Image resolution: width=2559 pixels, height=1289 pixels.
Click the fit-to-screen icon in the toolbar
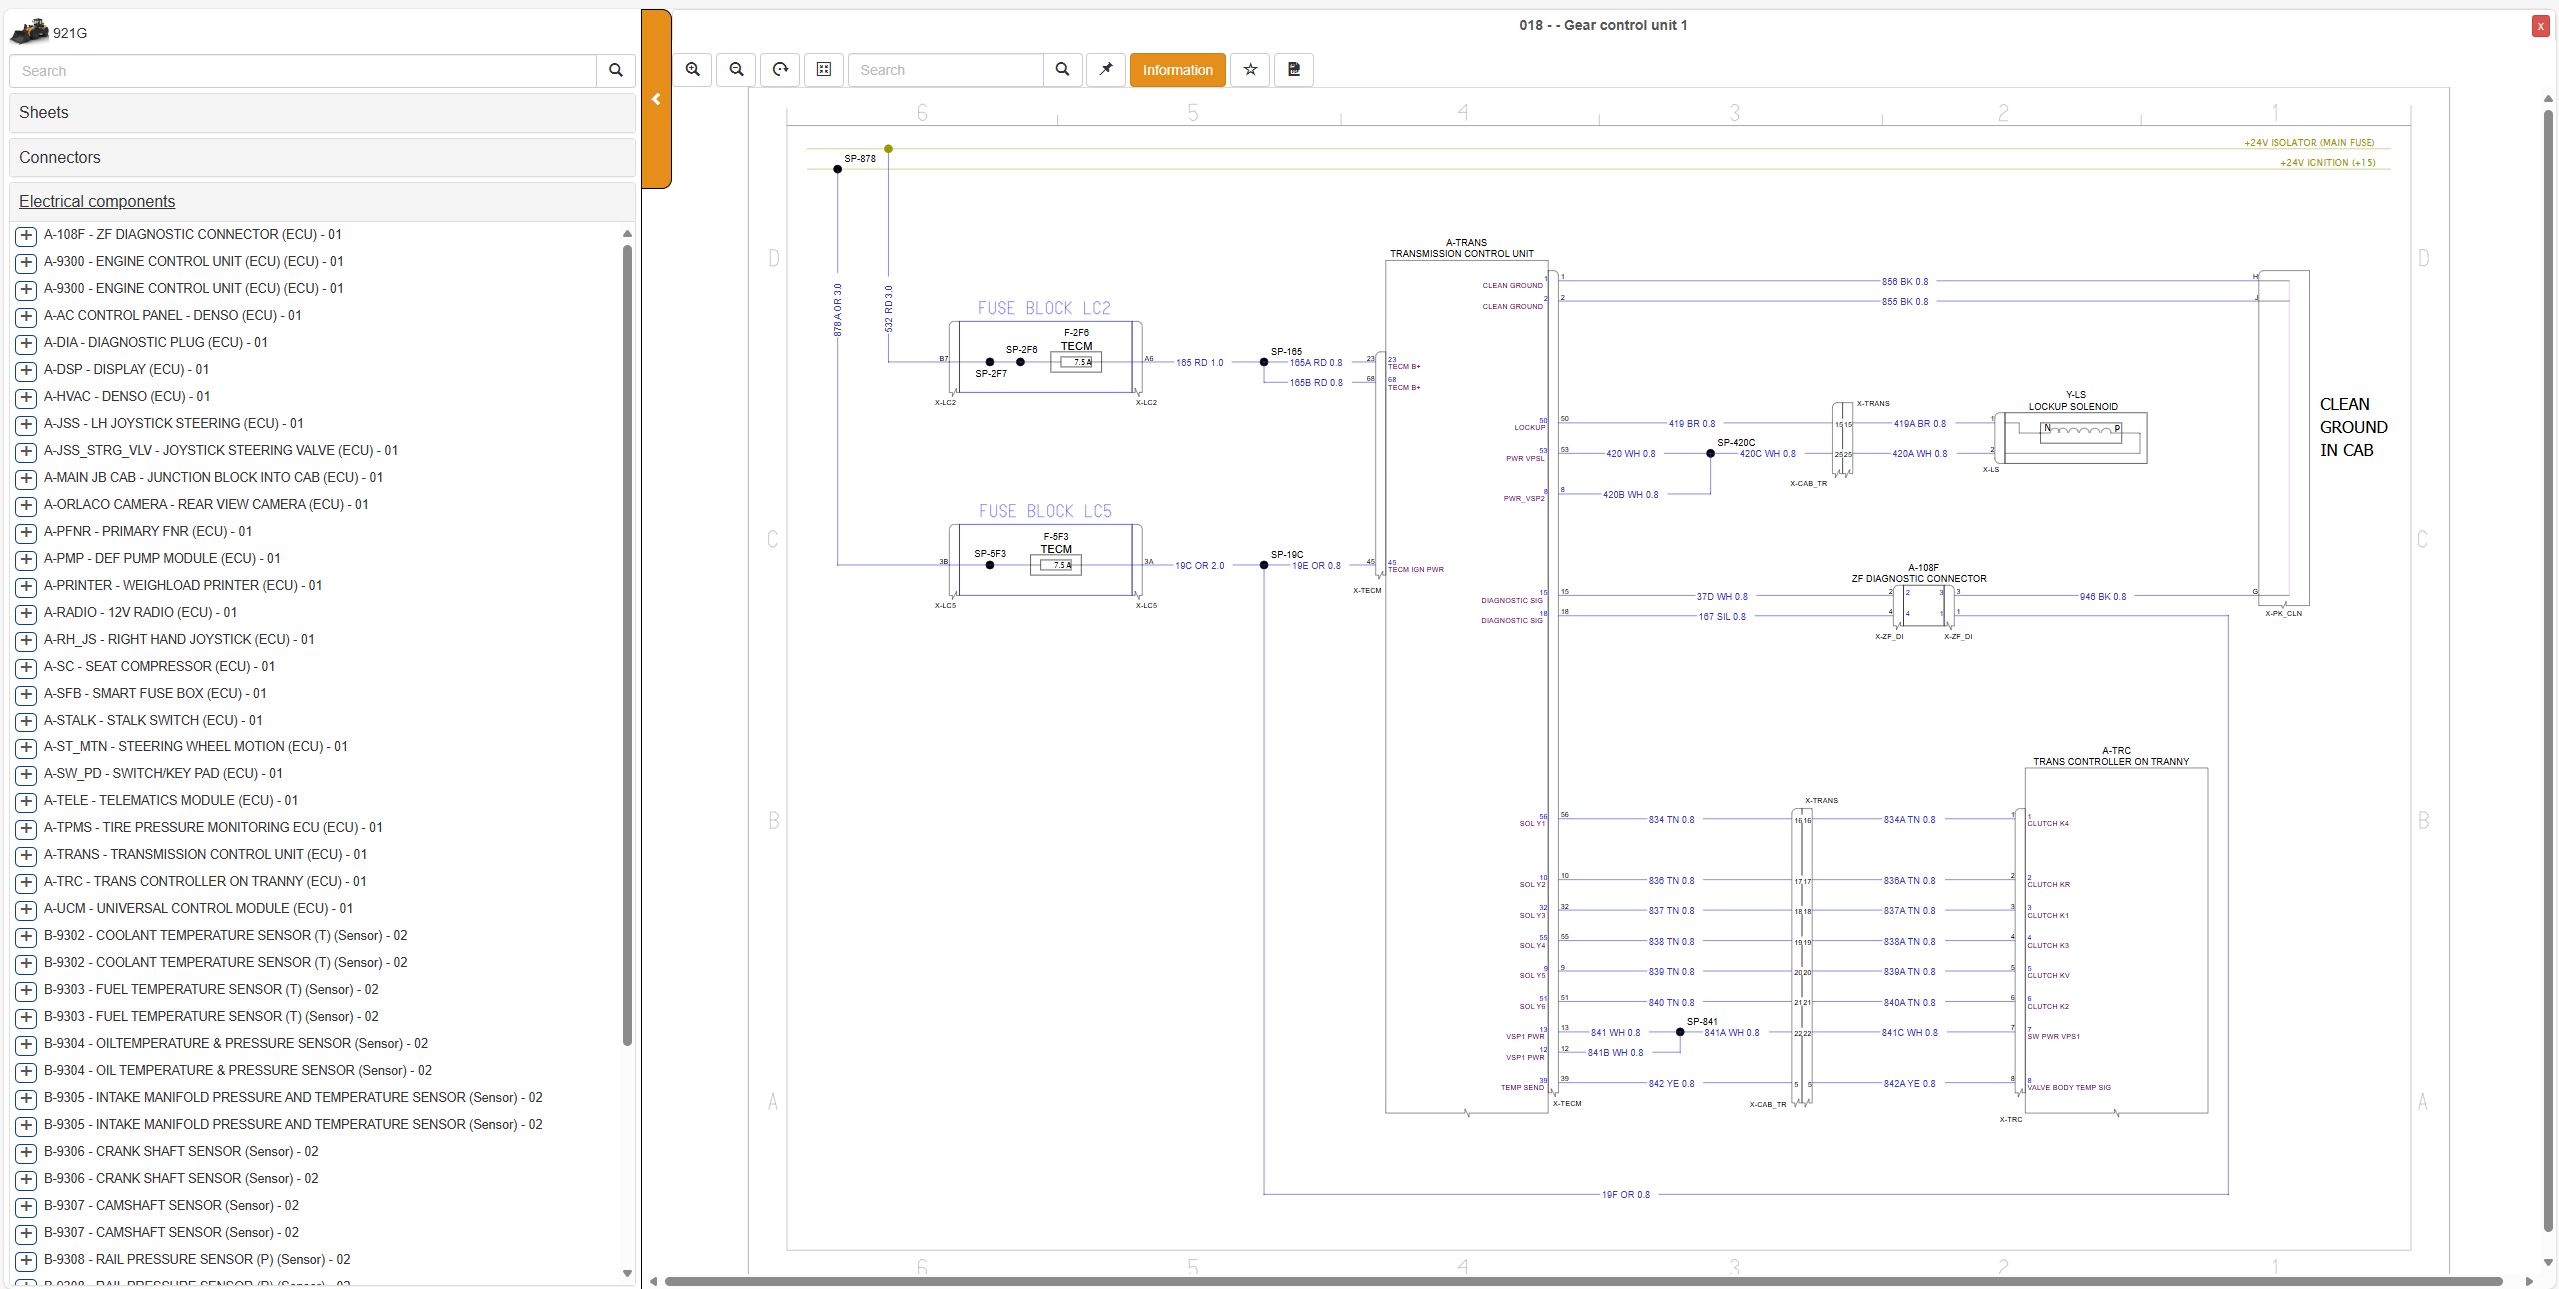[824, 70]
